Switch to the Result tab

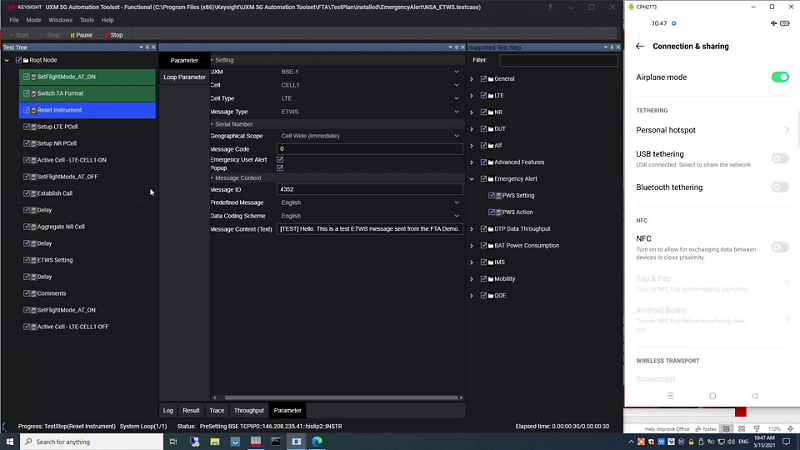(191, 410)
